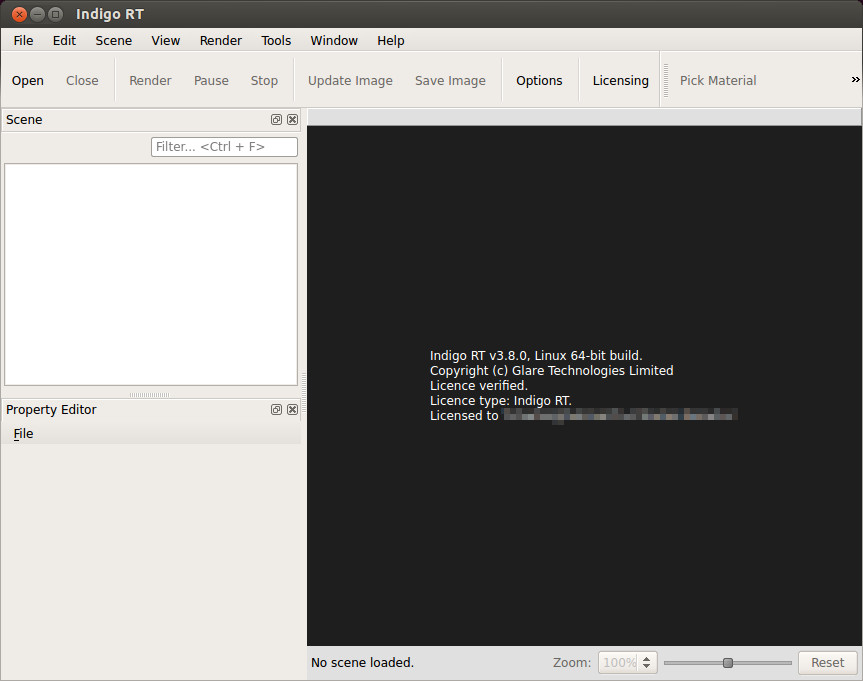Select the Pick Material tool
Screen dimensions: 863x681
717,81
